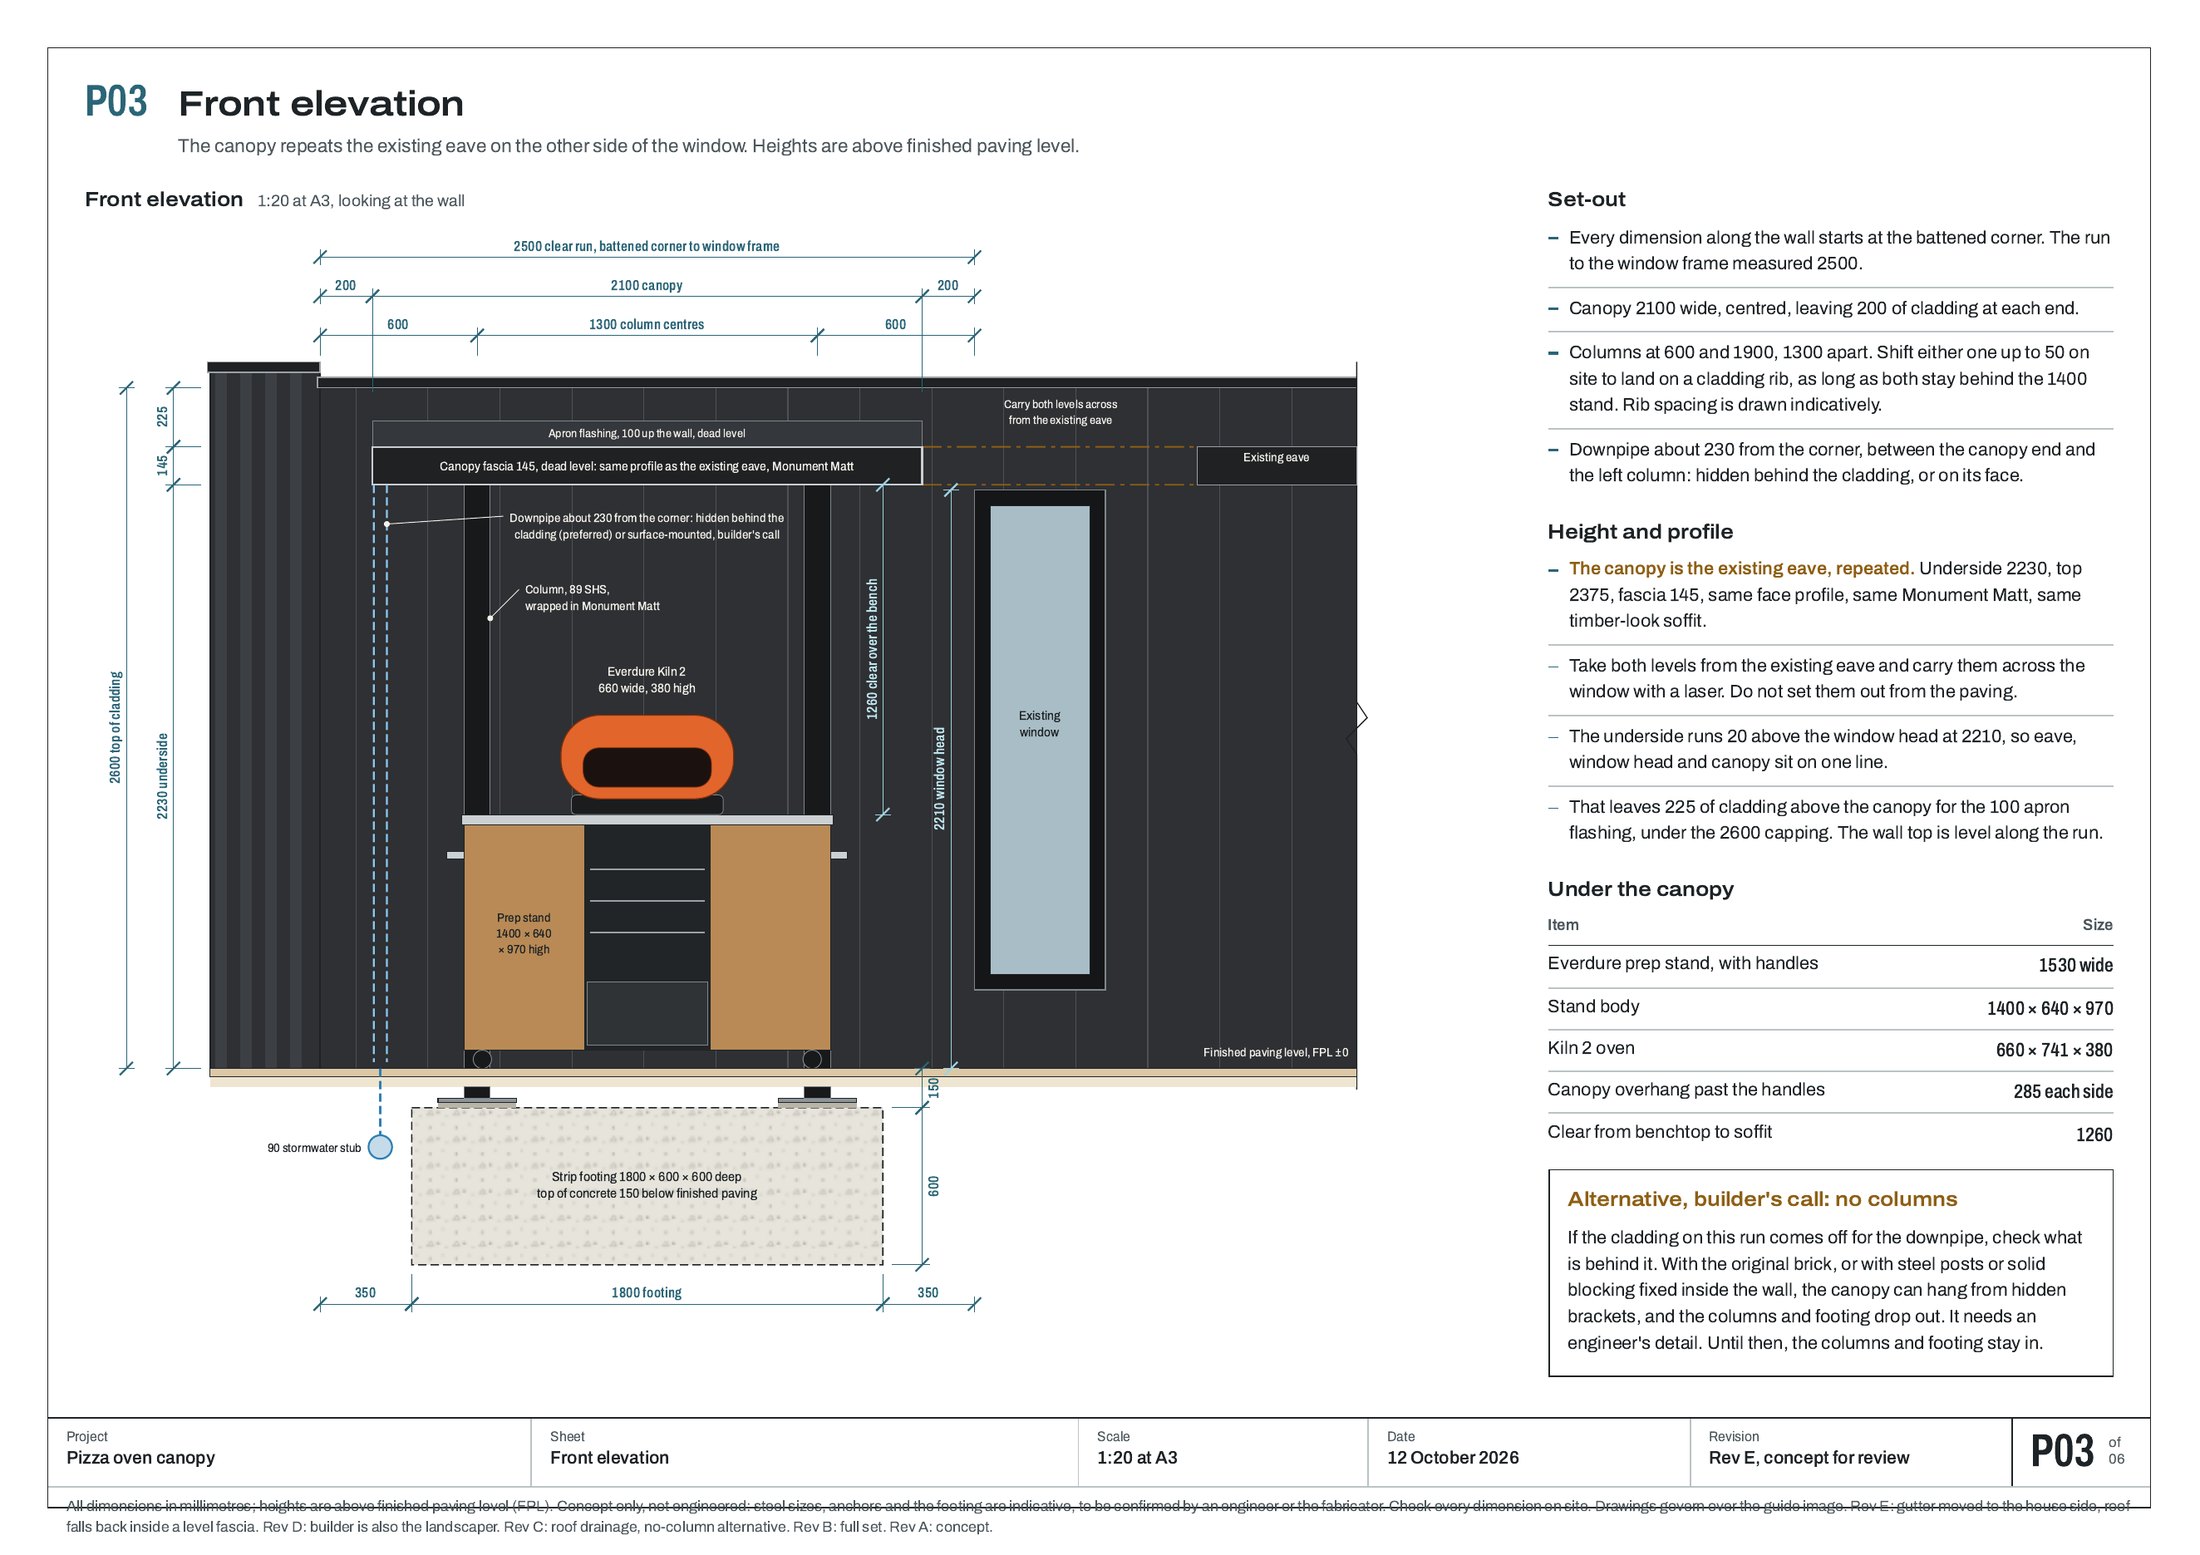The image size is (2200, 1555).
Task: Select the 'Column, 89 SHS' callout
Action: [592, 598]
